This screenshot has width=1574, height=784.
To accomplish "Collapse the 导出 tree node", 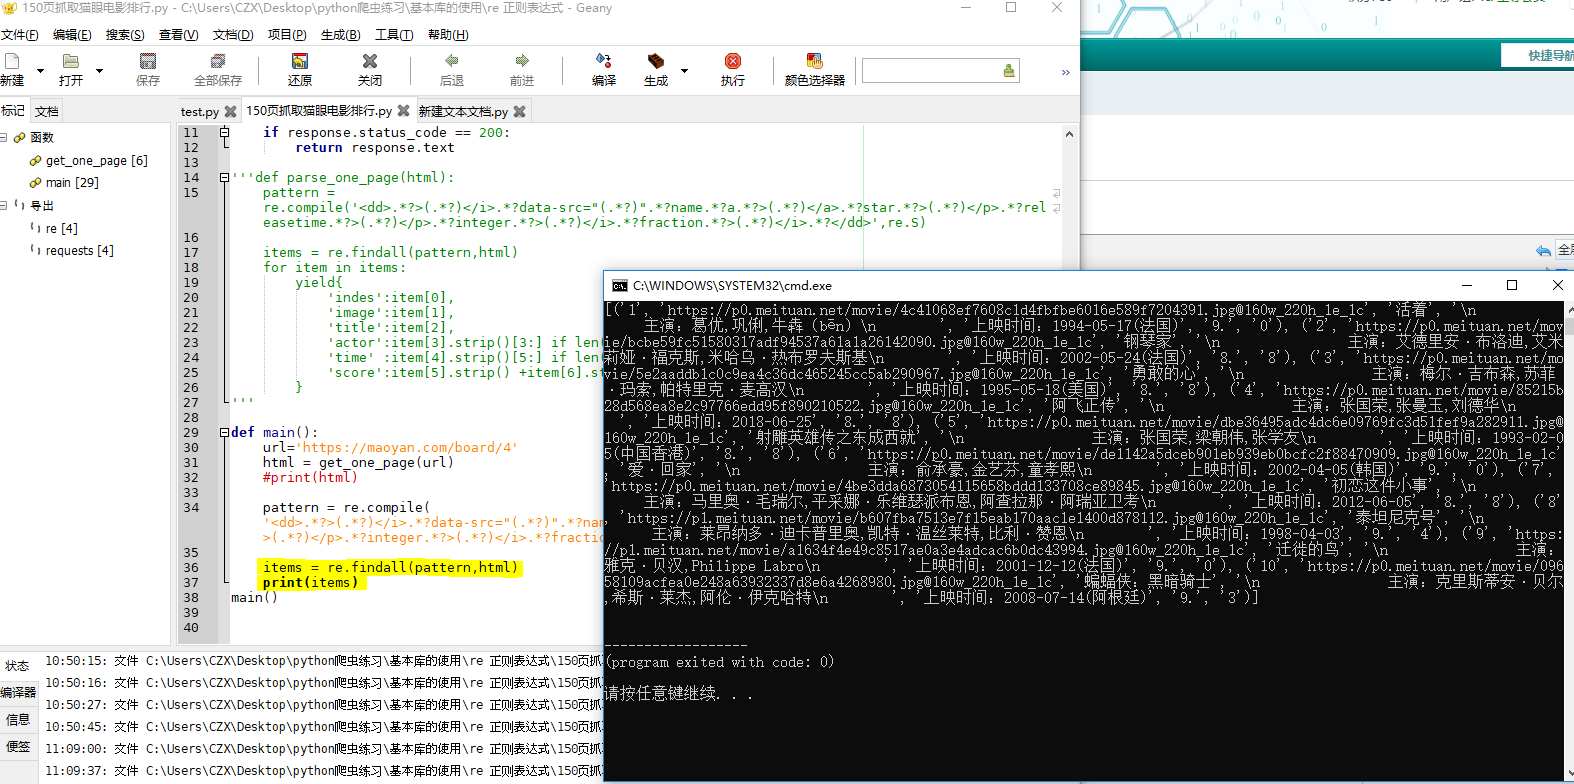I will [4, 205].
